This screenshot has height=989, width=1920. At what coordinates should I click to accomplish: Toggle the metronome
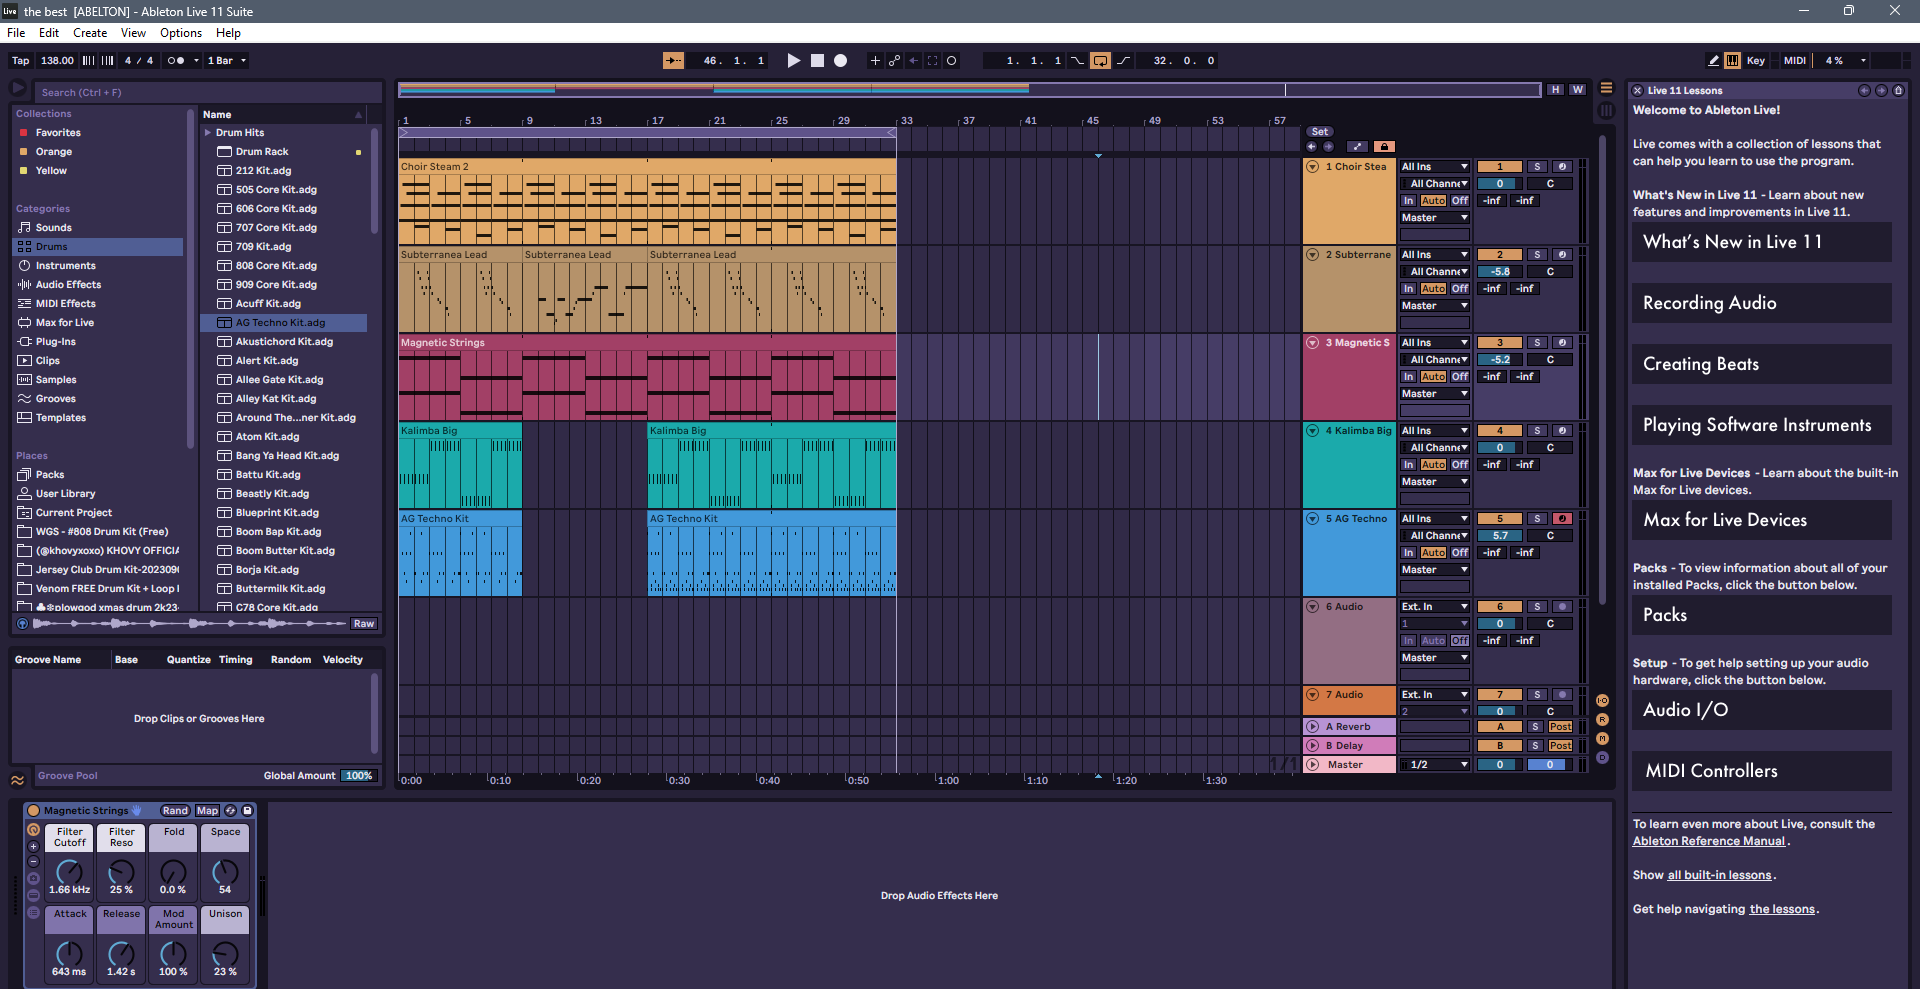pos(175,61)
